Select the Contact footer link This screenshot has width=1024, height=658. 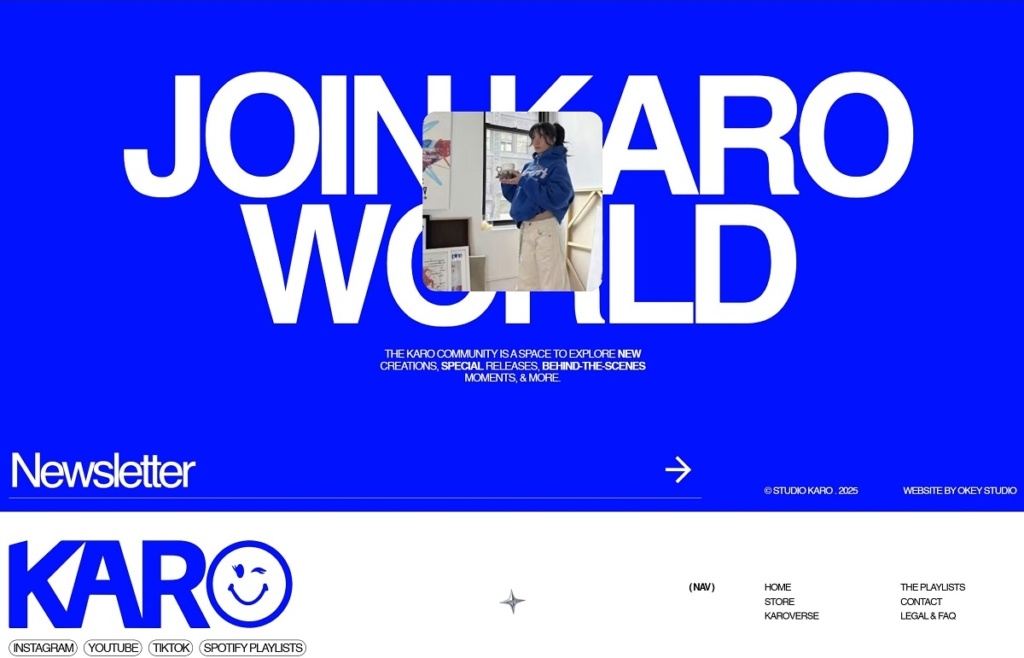(x=921, y=602)
